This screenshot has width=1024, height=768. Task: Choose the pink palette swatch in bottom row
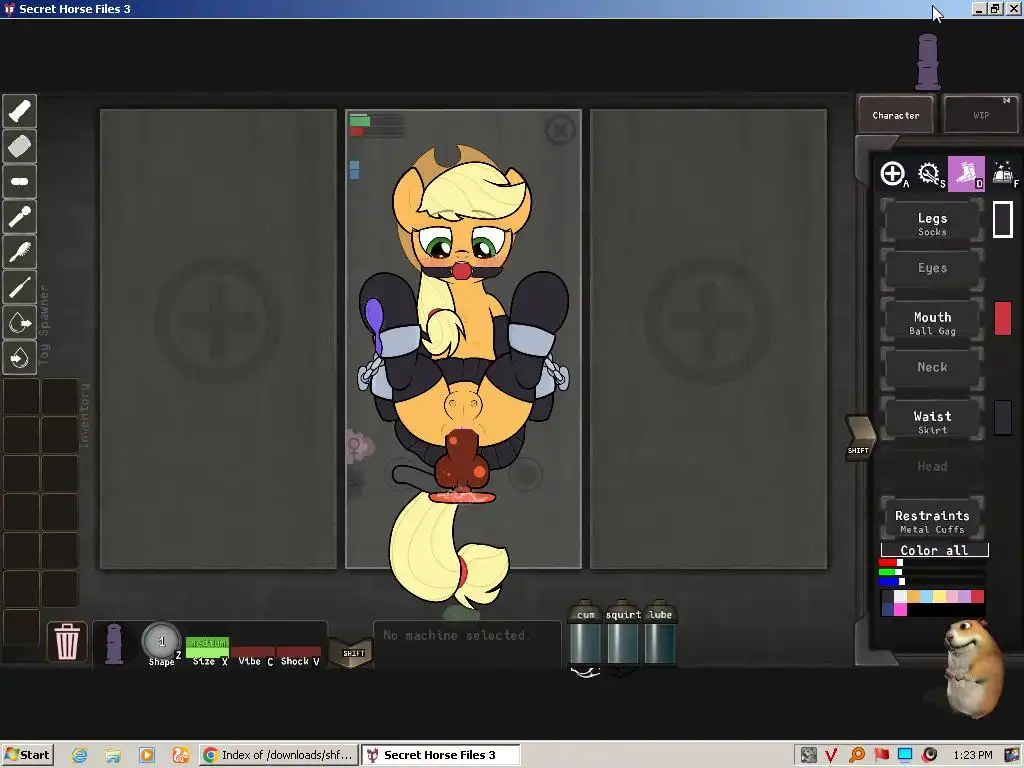coord(900,609)
